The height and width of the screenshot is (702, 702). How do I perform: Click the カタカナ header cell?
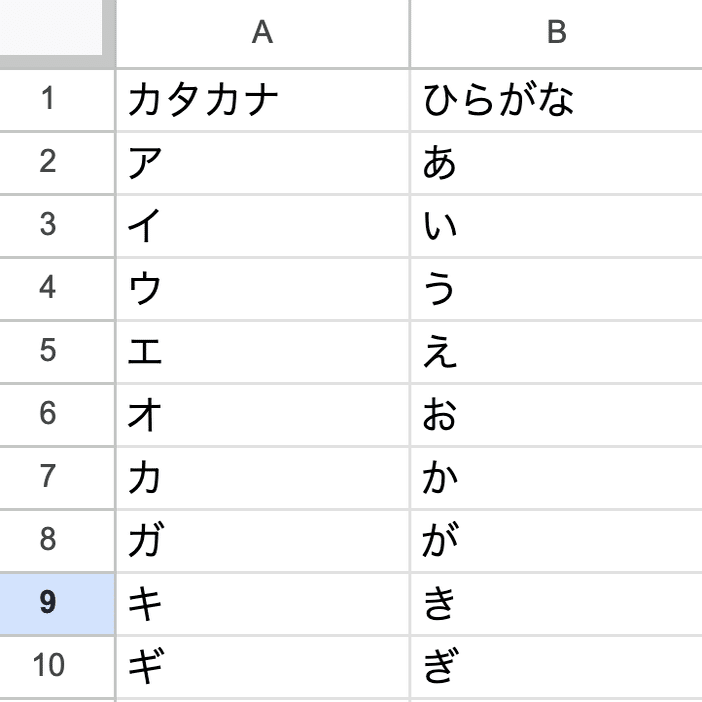click(262, 101)
